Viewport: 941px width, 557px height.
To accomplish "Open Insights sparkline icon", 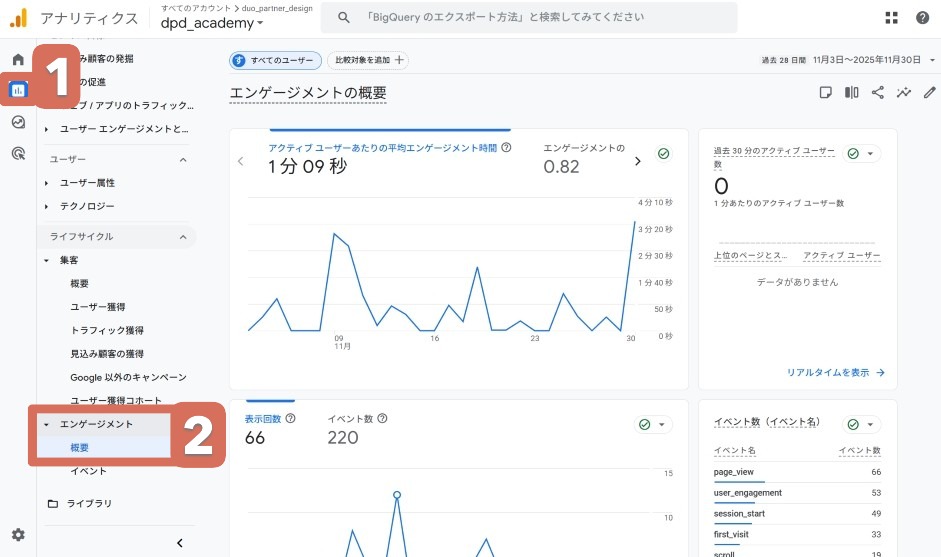I will point(904,93).
